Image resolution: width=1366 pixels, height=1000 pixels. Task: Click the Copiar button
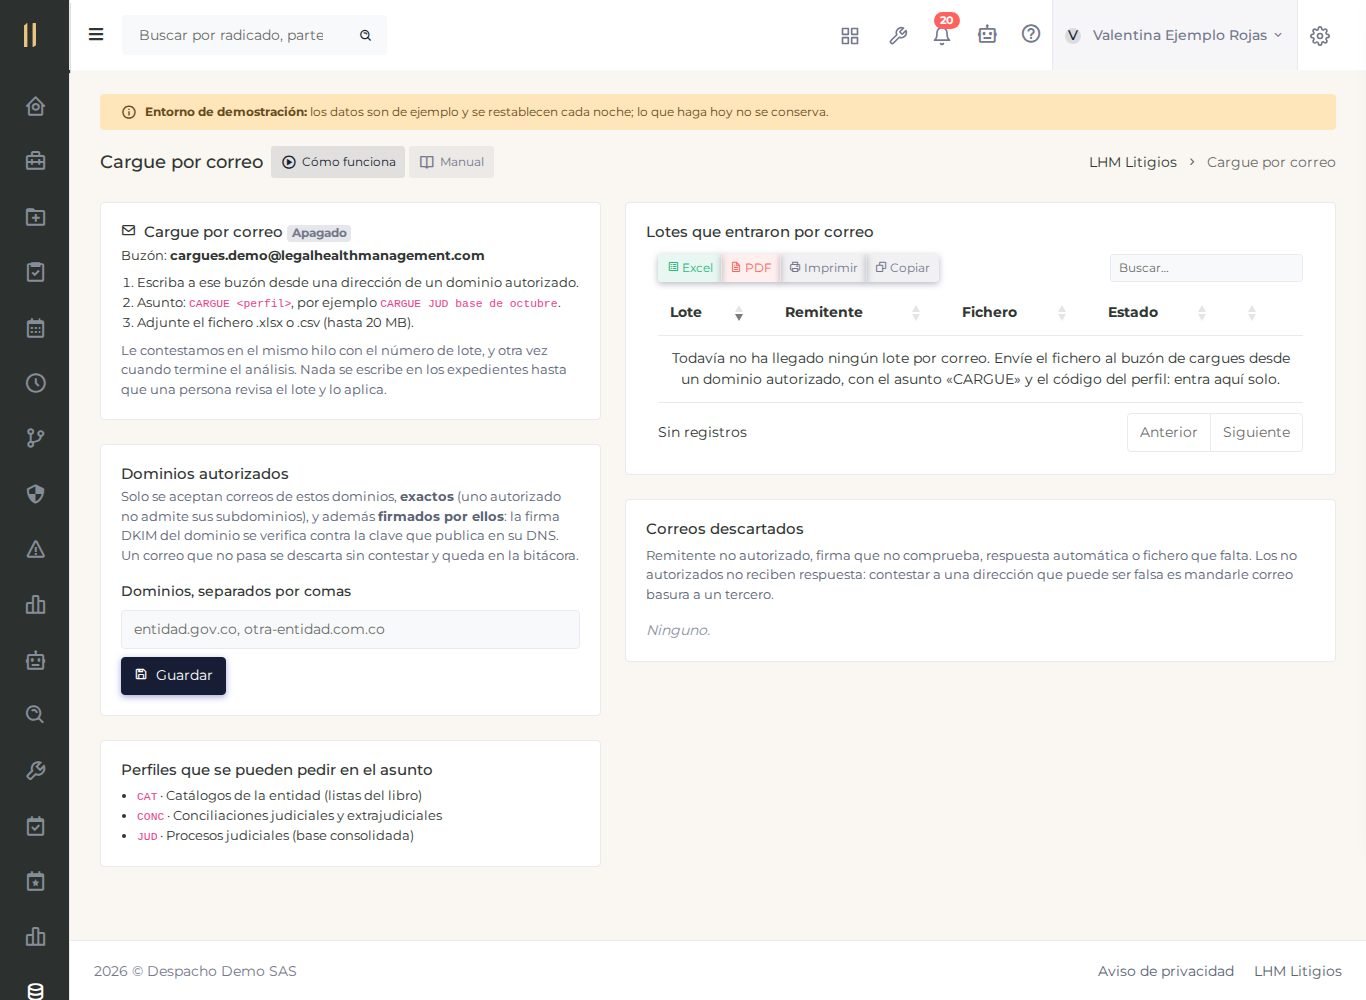pyautogui.click(x=903, y=268)
